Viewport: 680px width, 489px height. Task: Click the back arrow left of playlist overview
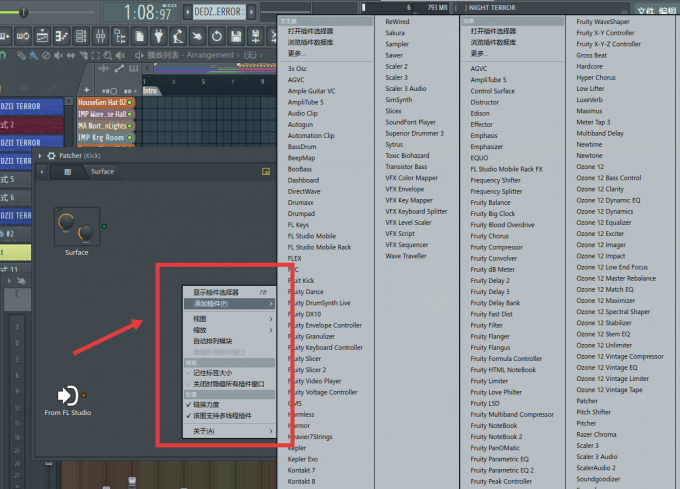[x=148, y=68]
